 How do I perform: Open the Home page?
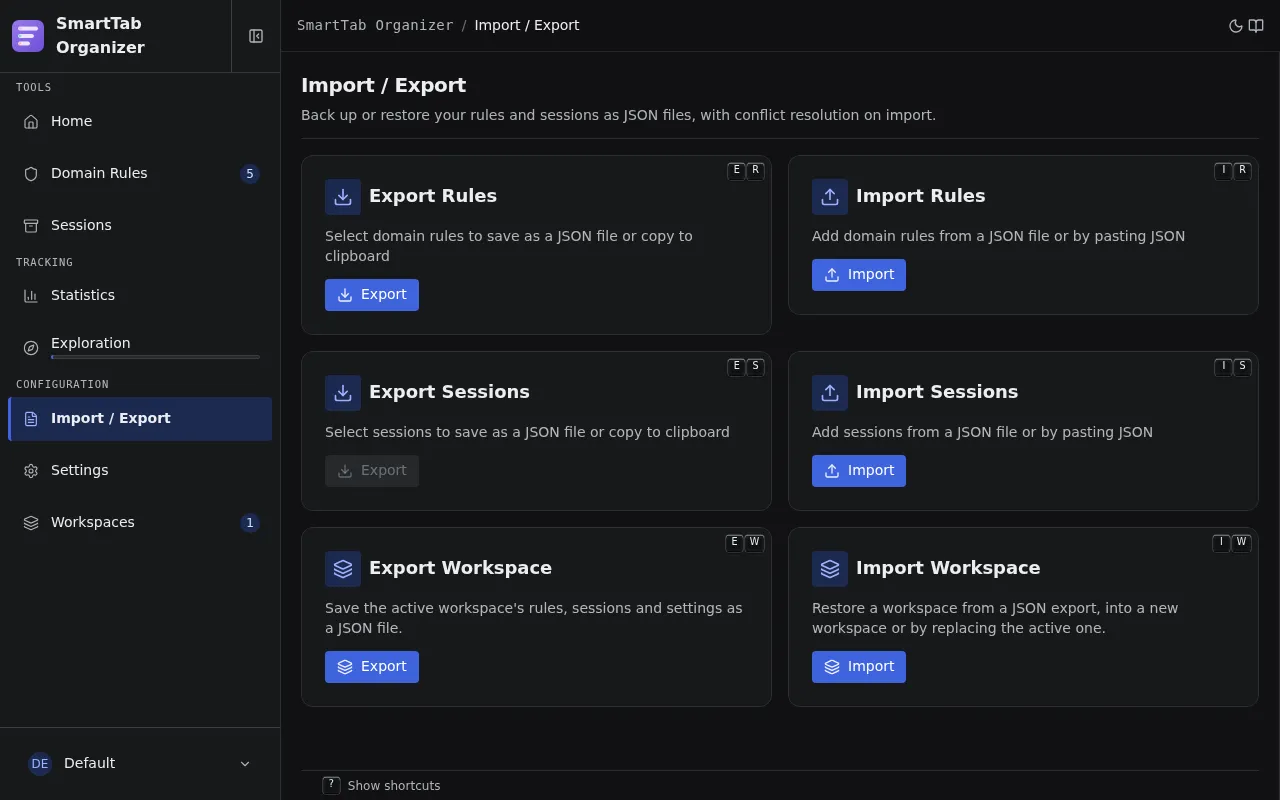click(140, 122)
